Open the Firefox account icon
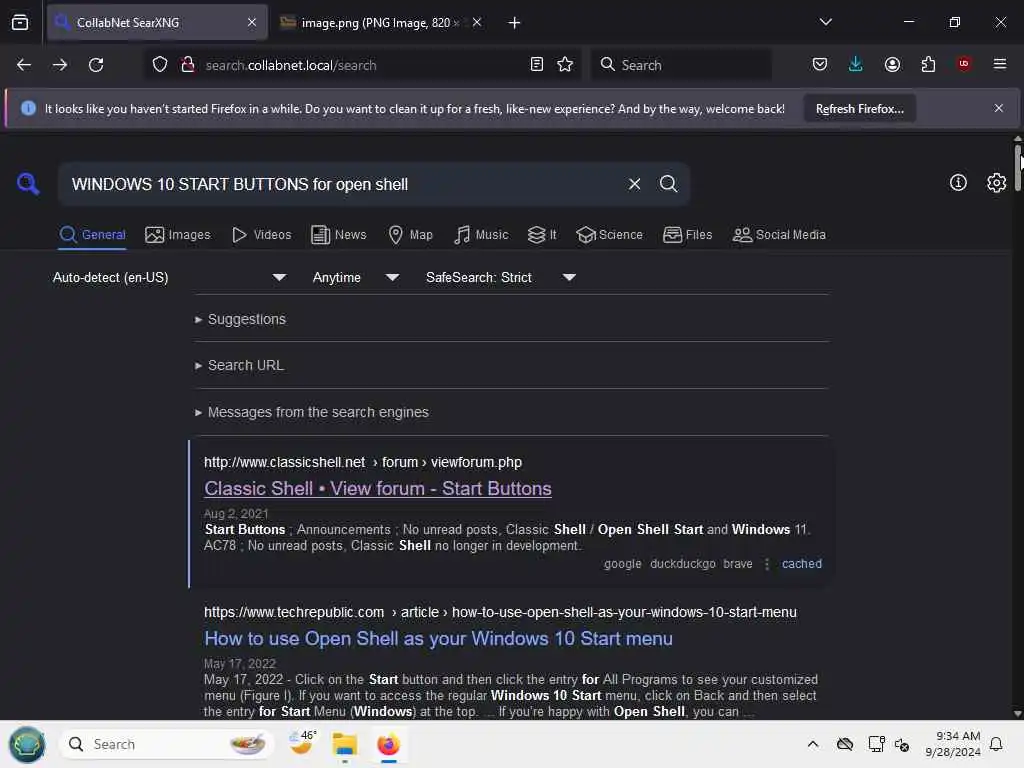The height and width of the screenshot is (768, 1024). click(892, 64)
